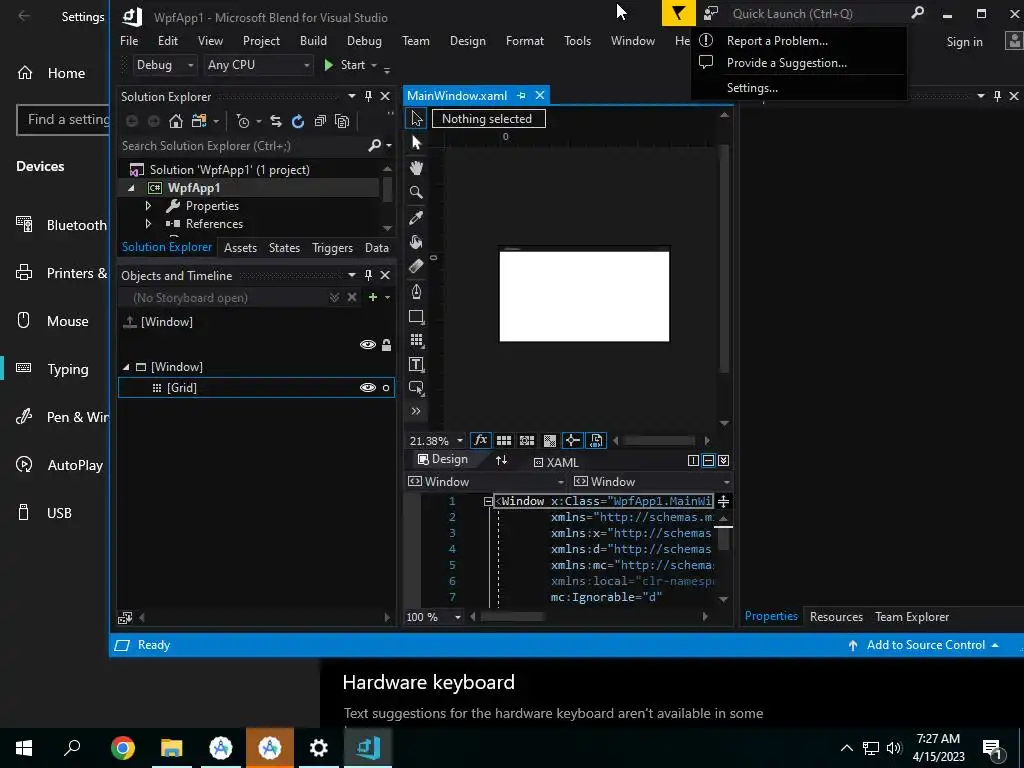Select the Gradient/eraser-shaped tool in toolbox

click(416, 266)
